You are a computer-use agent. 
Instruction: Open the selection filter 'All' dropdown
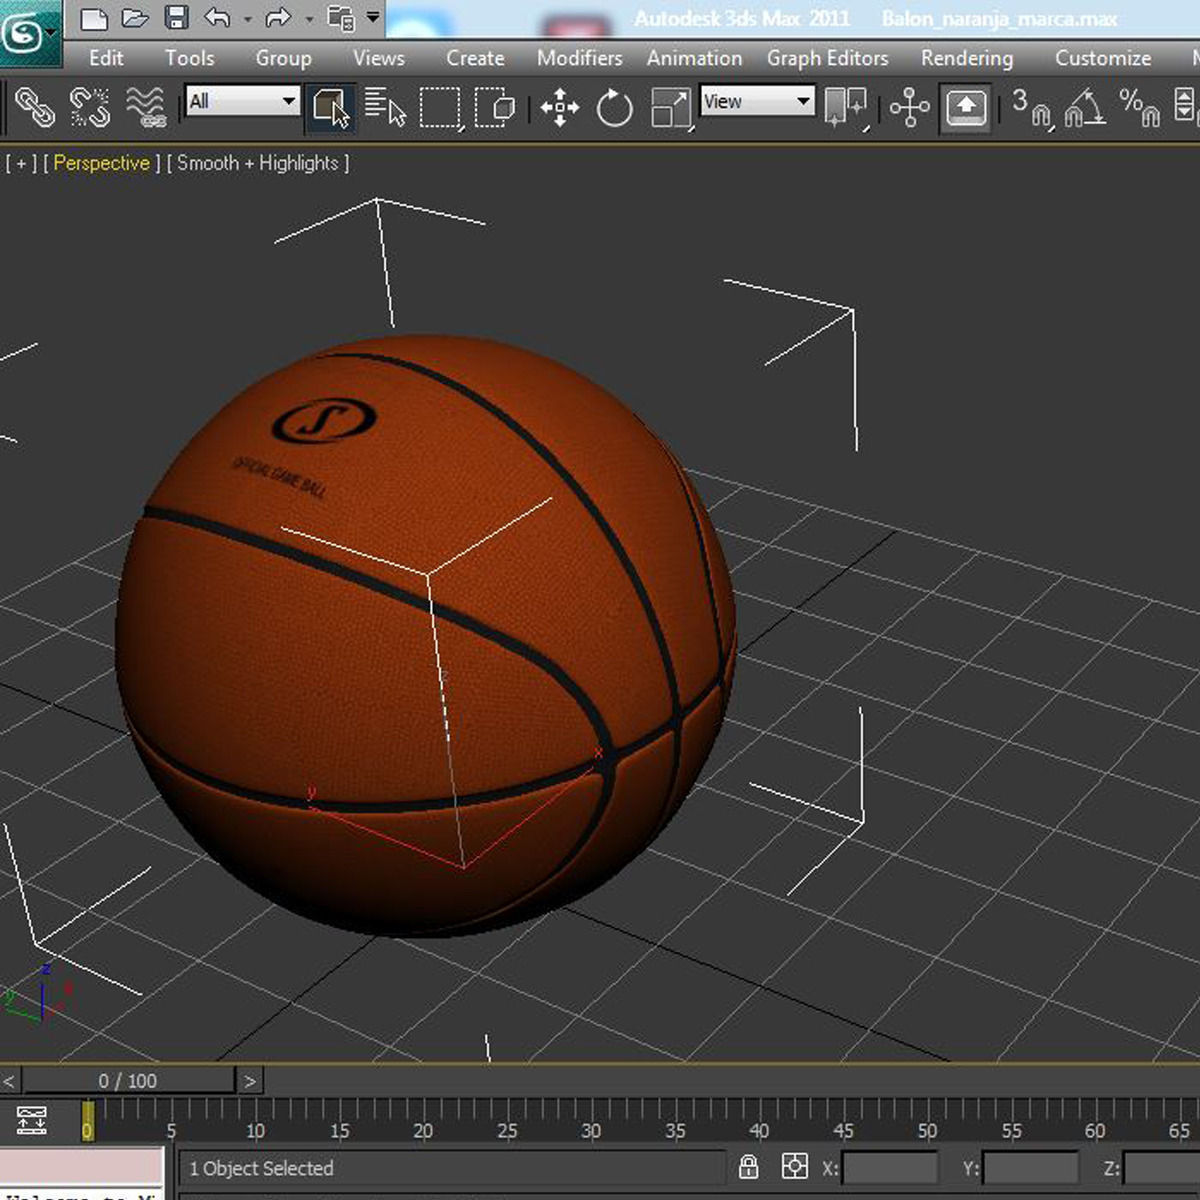pos(242,101)
